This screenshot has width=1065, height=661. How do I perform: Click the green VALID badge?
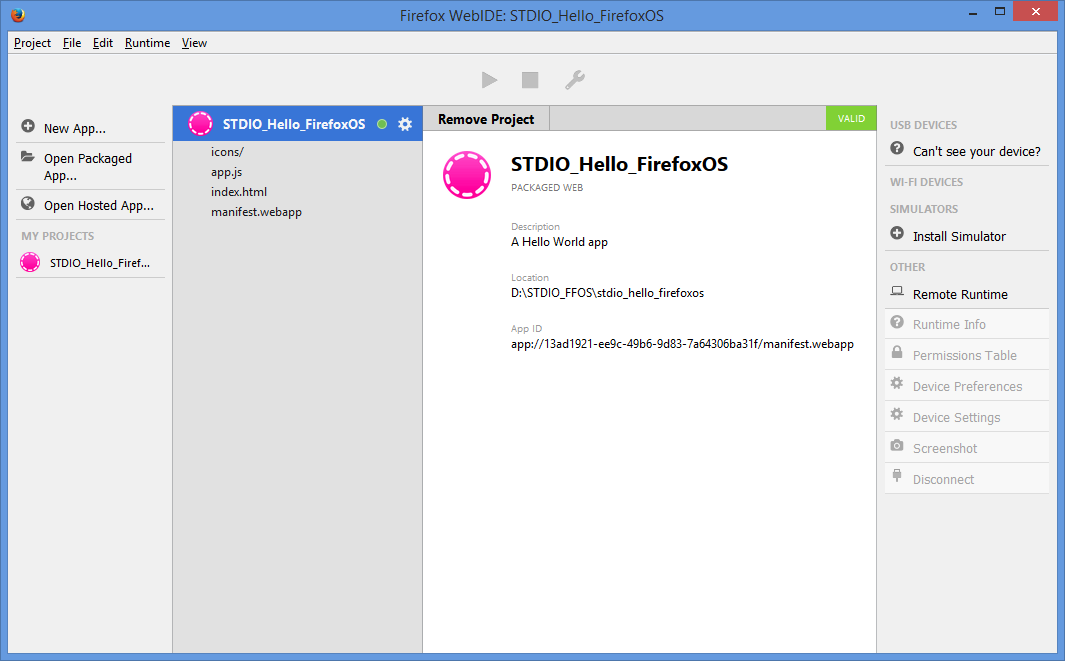tap(851, 118)
